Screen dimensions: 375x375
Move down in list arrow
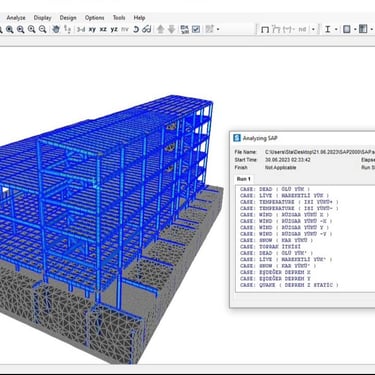(171, 29)
